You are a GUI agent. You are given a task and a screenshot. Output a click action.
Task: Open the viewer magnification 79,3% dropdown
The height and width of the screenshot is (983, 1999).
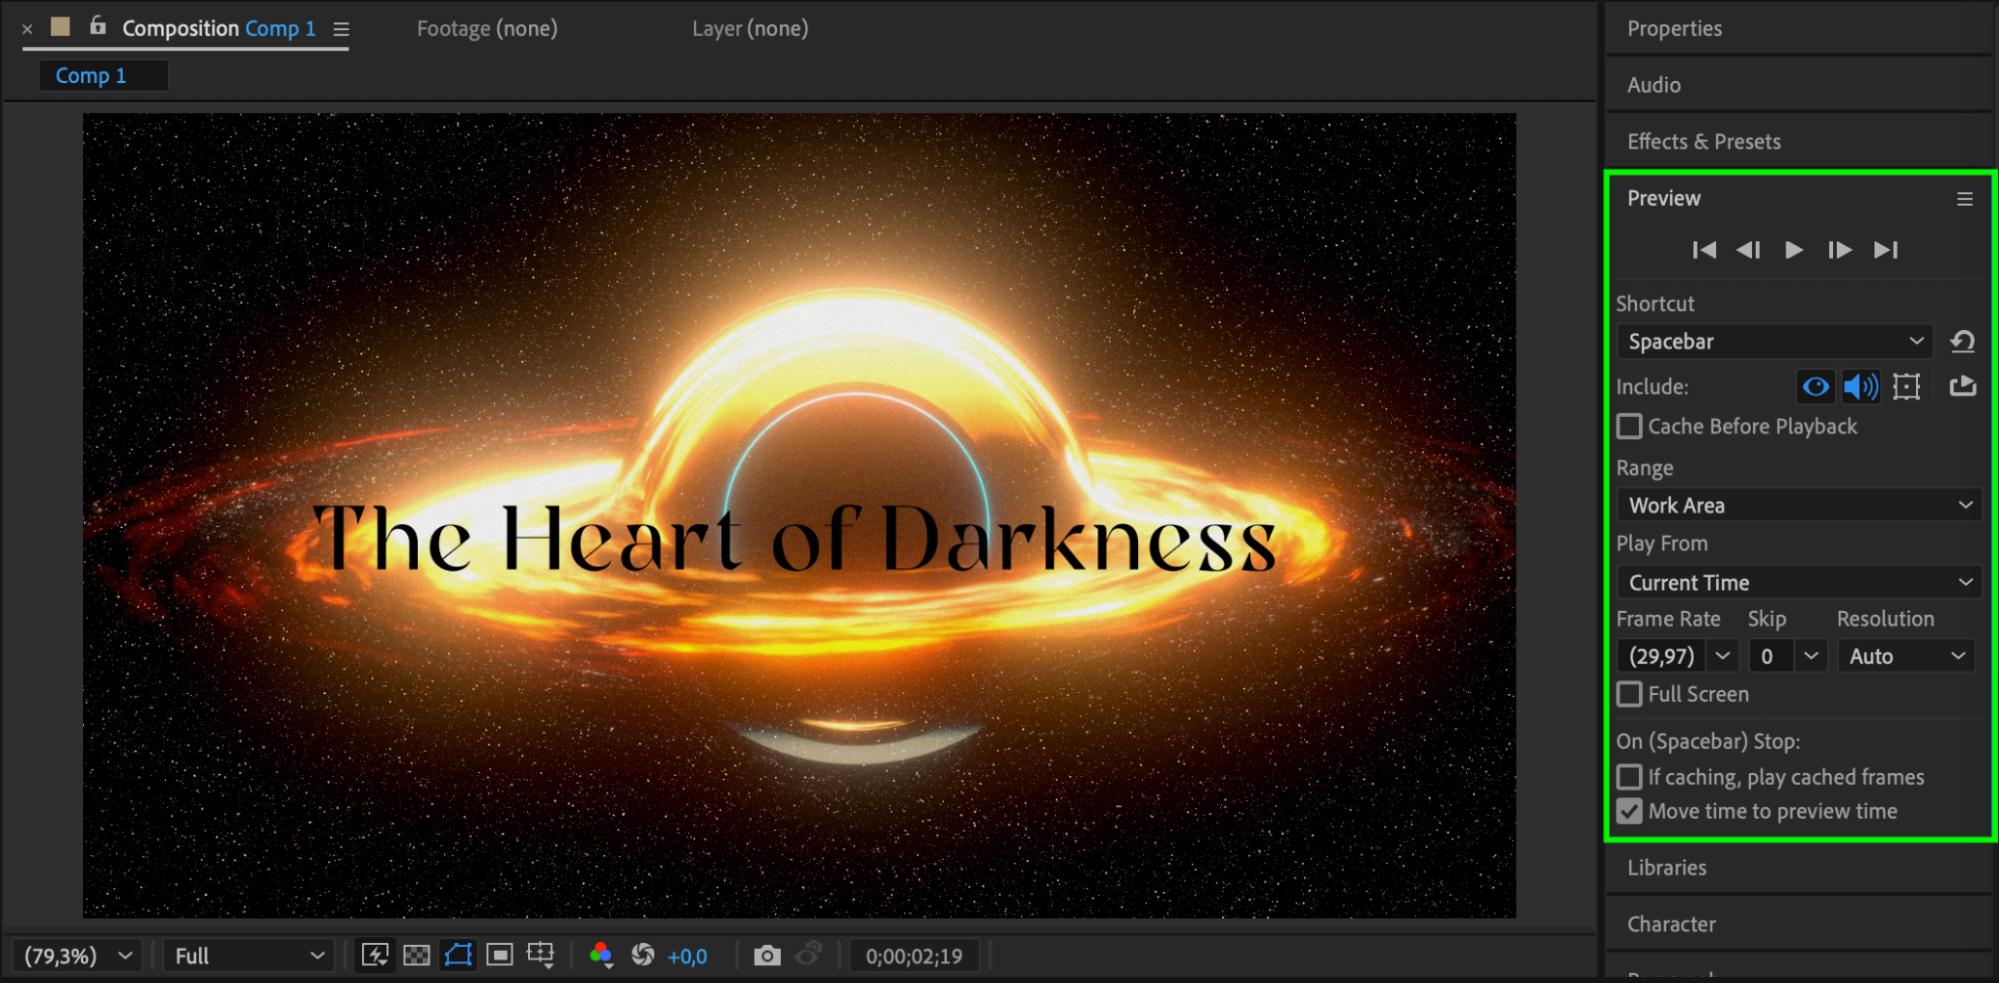pyautogui.click(x=78, y=956)
